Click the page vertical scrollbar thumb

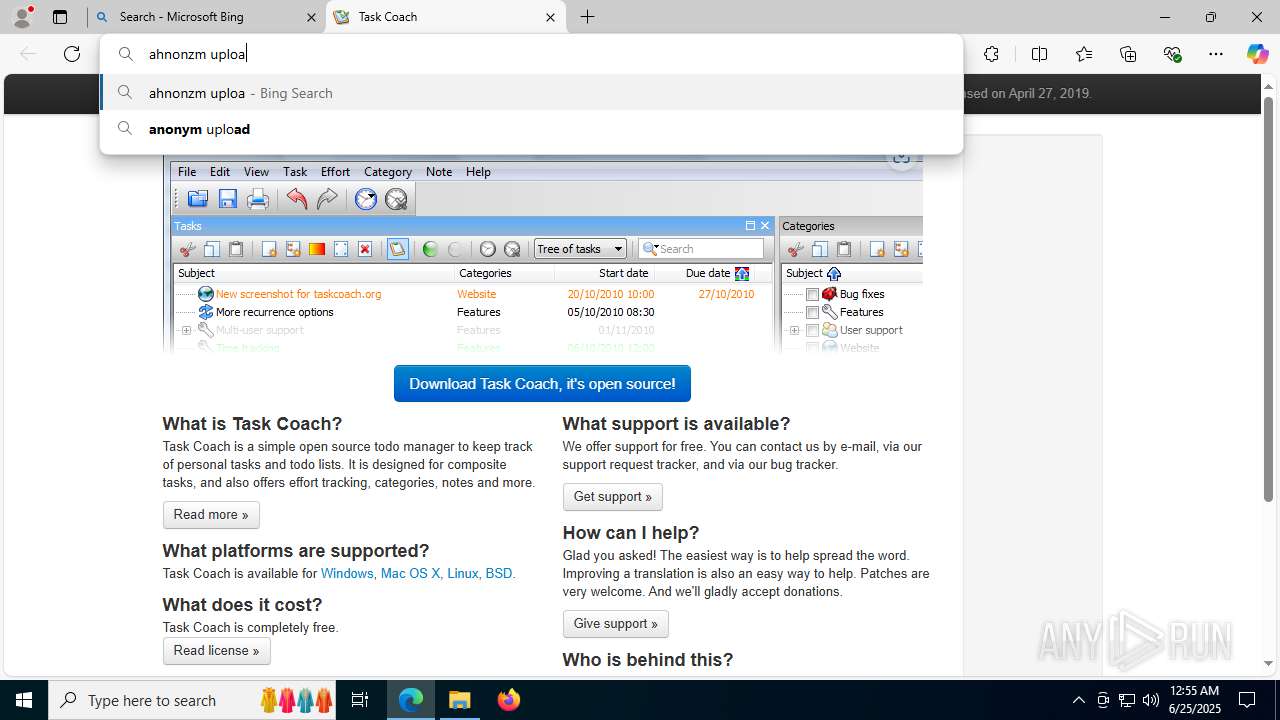click(1269, 300)
